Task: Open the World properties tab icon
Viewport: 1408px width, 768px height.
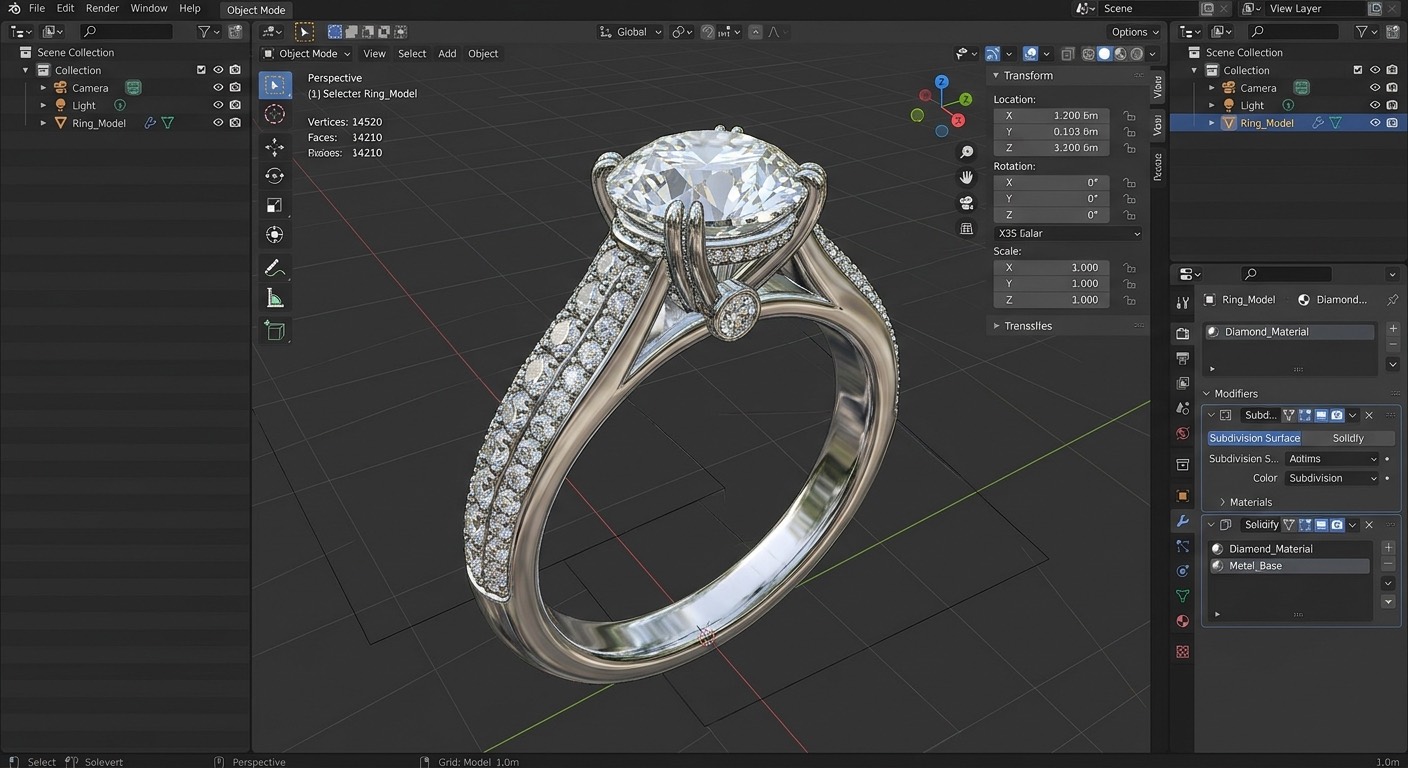Action: pos(1183,433)
